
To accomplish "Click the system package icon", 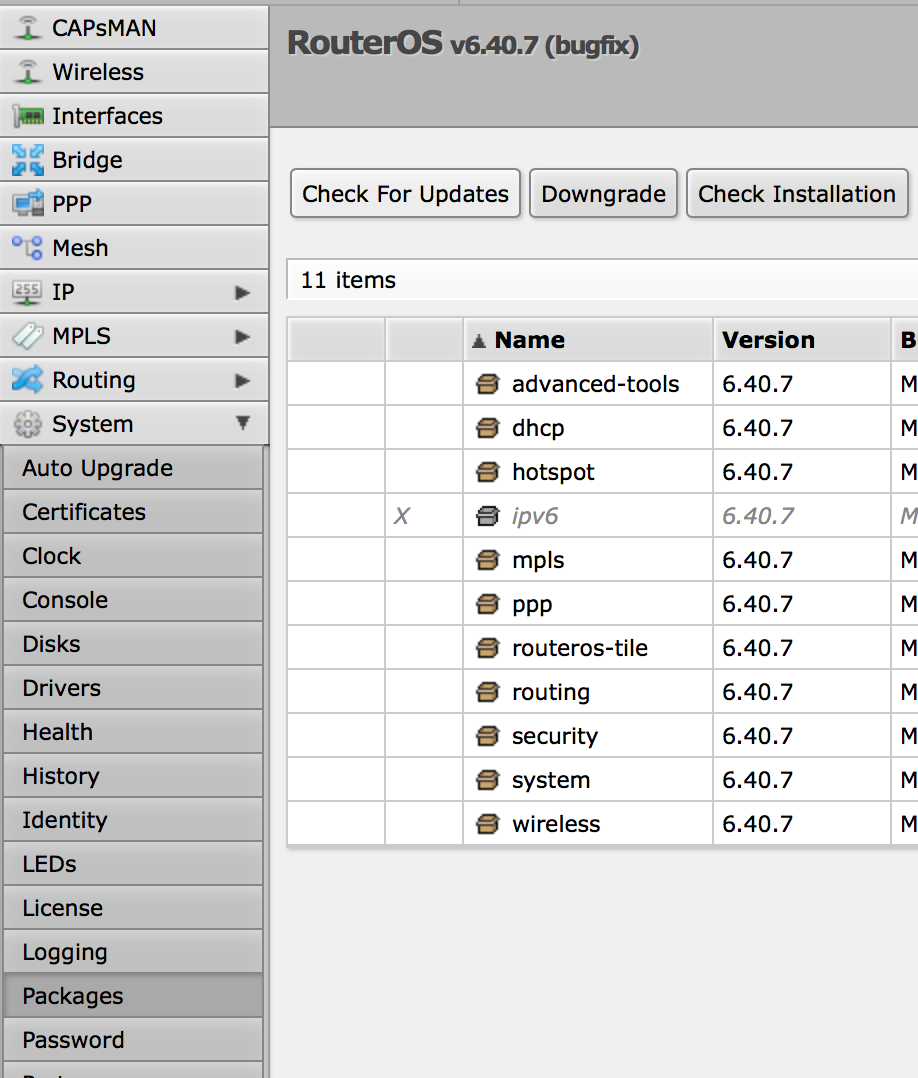I will coord(488,780).
